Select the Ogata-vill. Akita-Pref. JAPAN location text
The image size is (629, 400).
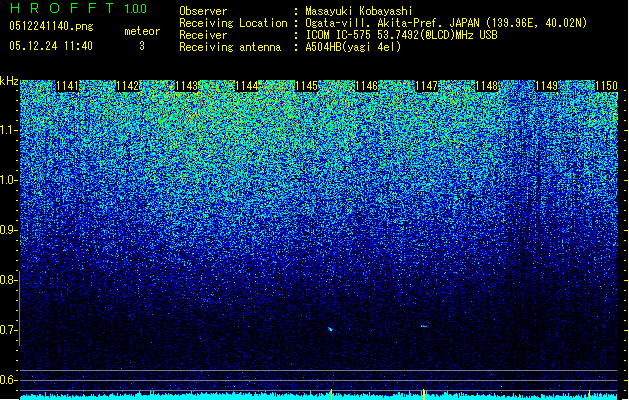446,23
